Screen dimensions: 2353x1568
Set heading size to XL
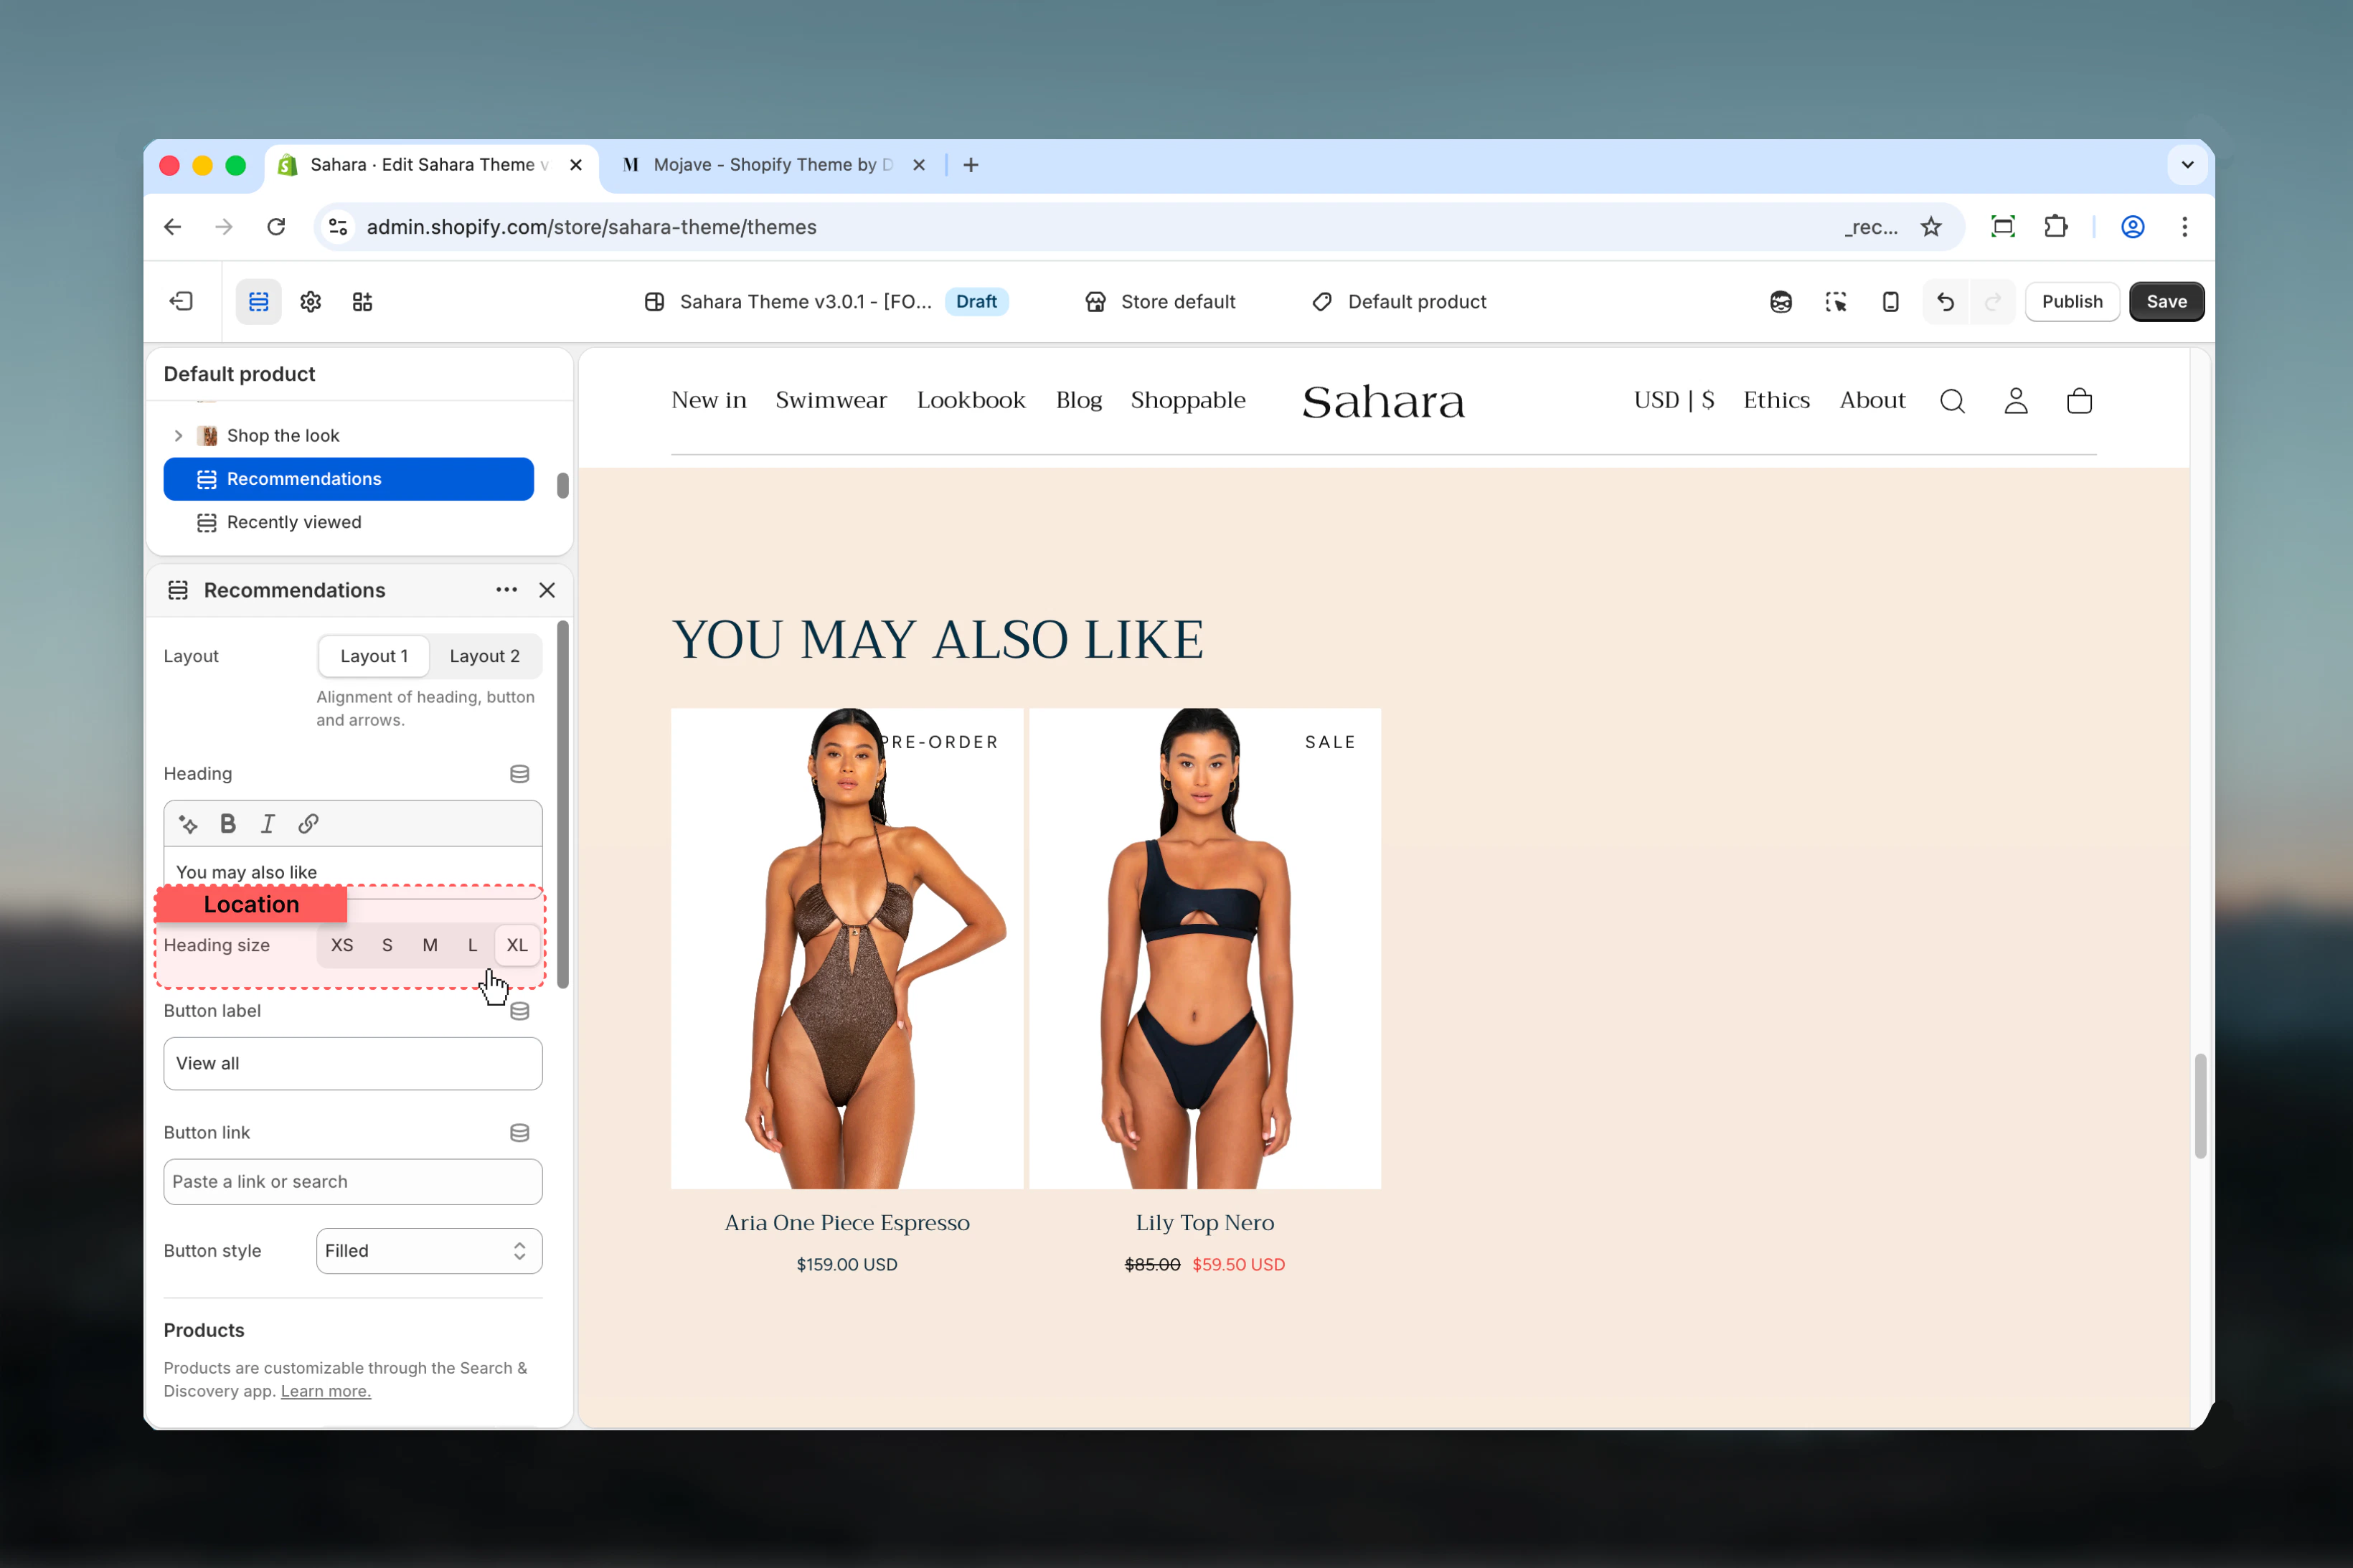tap(517, 945)
